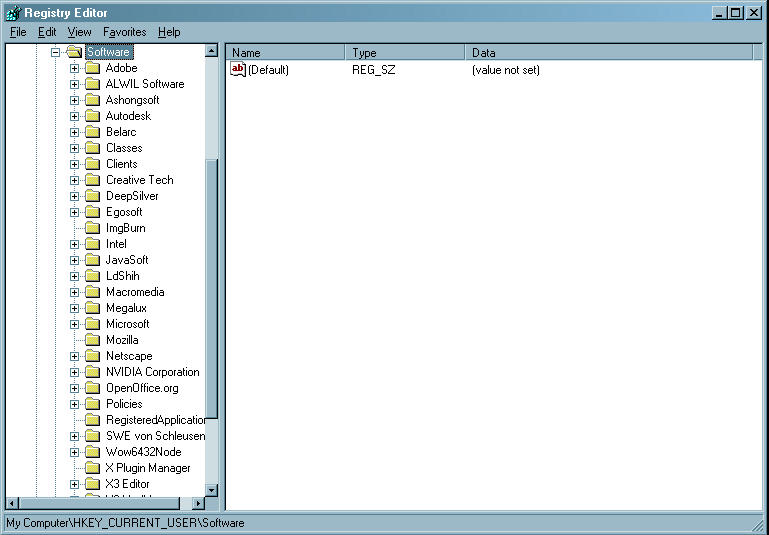Click the Registry Editor title bar icon
The width and height of the screenshot is (769, 535).
click(x=13, y=13)
